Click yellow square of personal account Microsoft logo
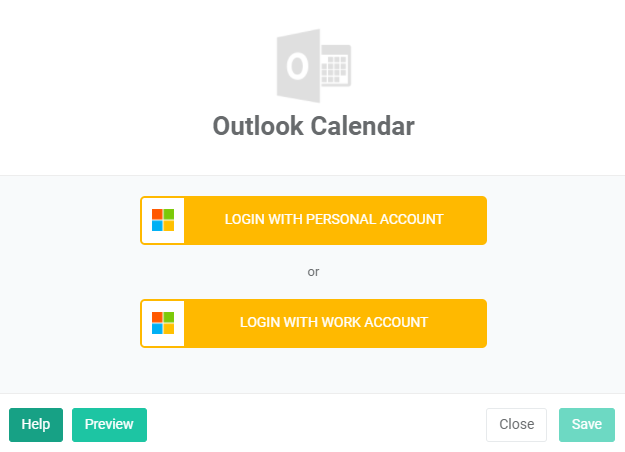 [x=169, y=226]
